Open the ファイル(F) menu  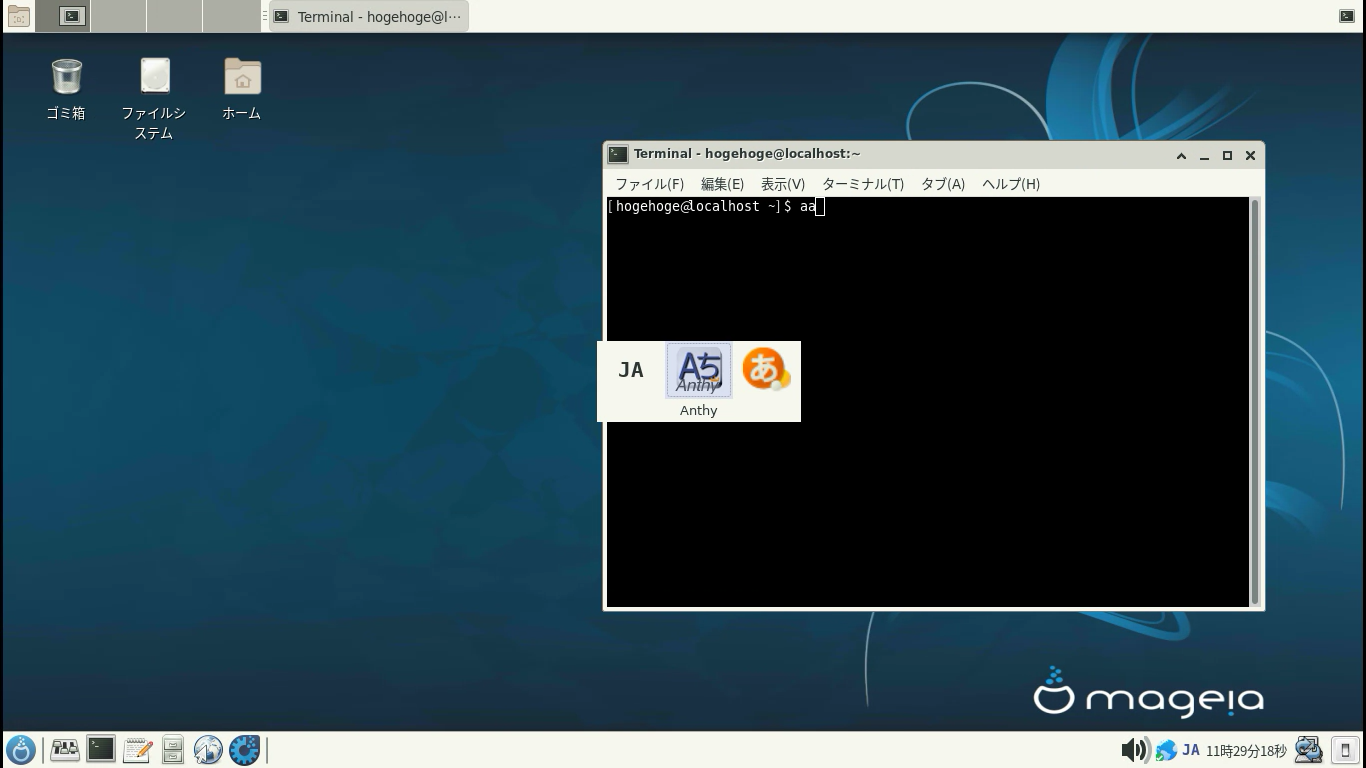point(650,184)
